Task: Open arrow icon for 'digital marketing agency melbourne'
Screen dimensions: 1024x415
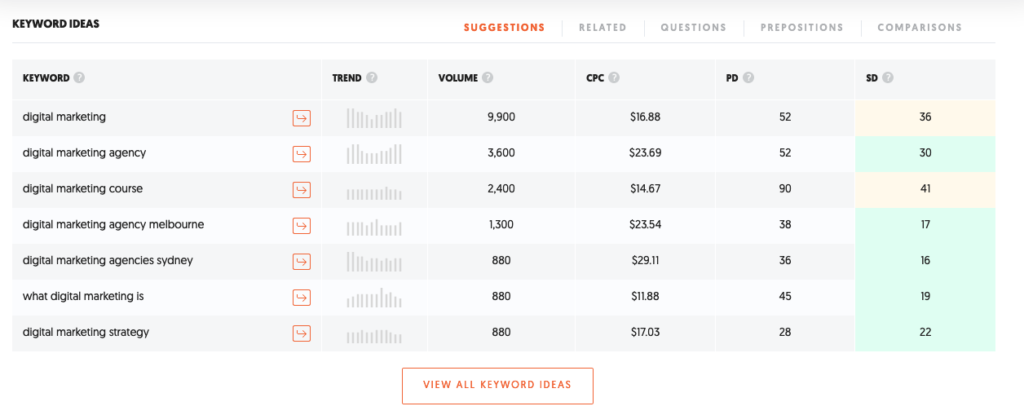Action: pos(301,226)
